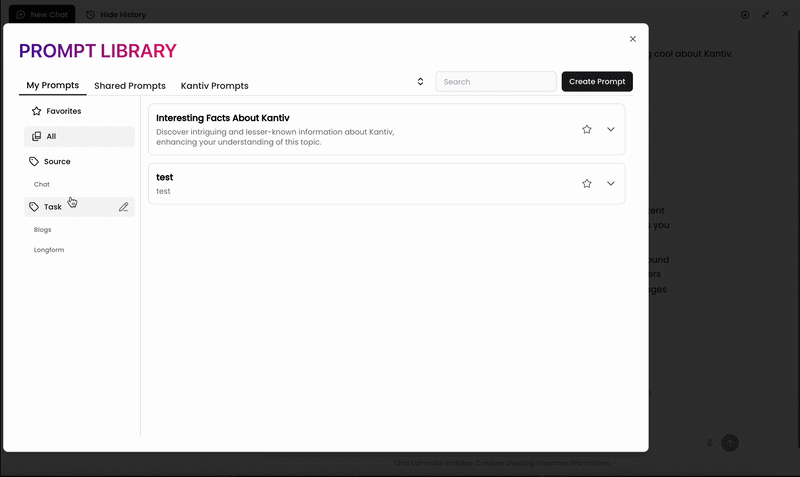Click the Source tag icon
The image size is (800, 477).
pos(34,161)
